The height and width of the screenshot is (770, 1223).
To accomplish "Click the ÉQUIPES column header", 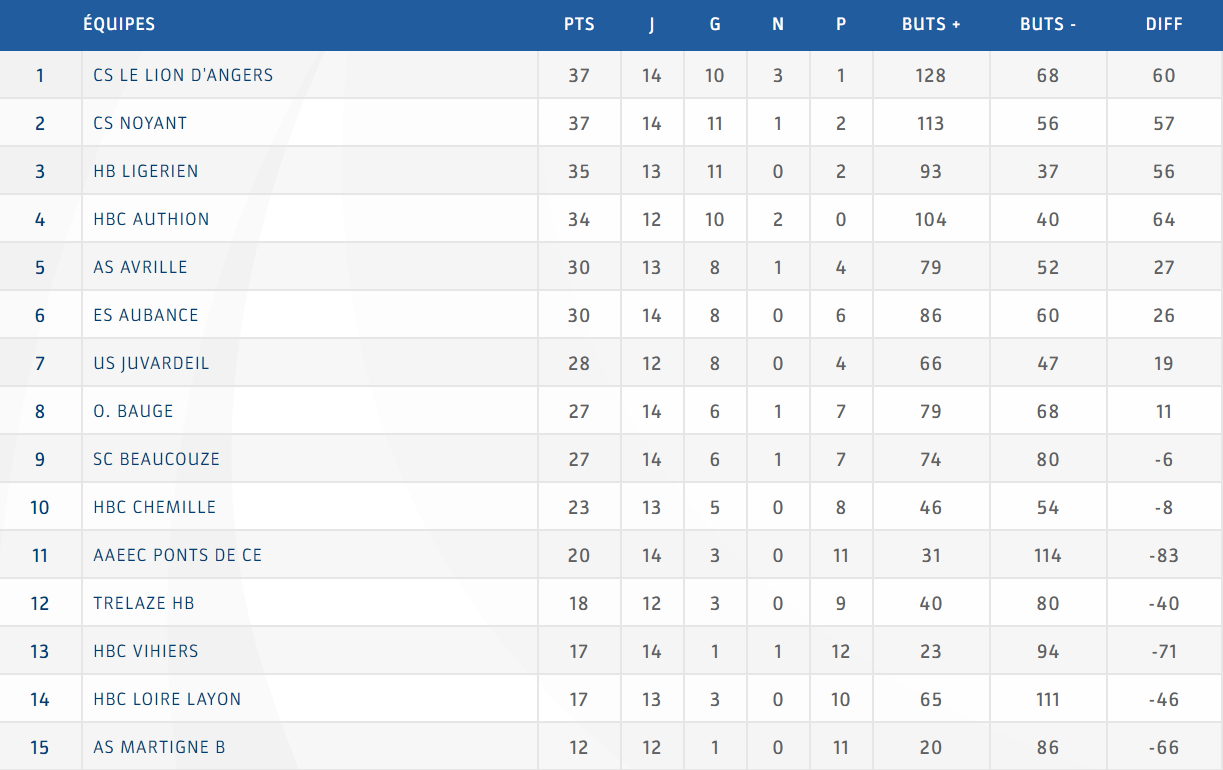I will click(x=119, y=24).
